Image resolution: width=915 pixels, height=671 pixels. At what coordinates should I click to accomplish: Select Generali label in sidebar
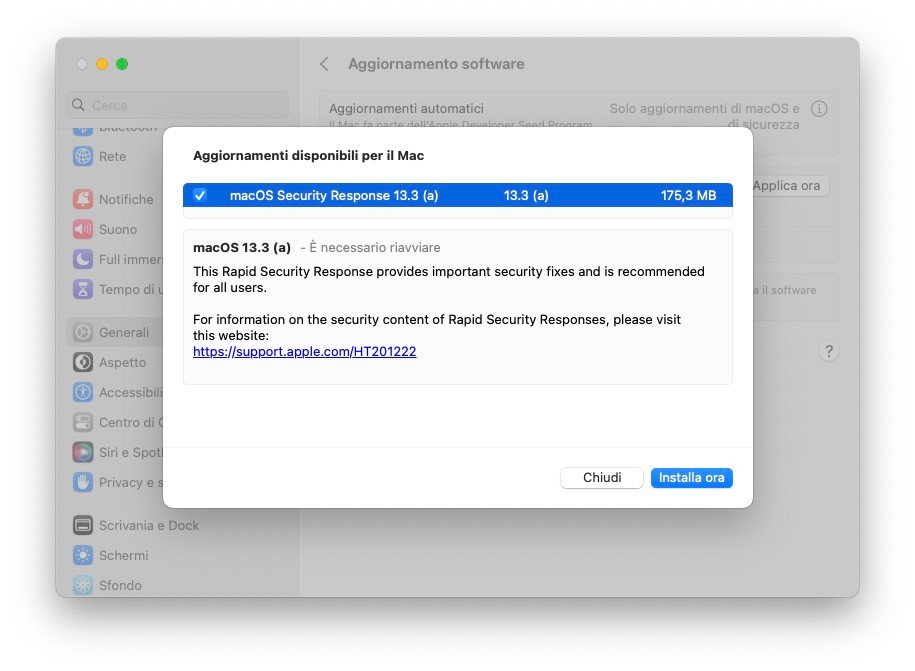[x=124, y=333]
